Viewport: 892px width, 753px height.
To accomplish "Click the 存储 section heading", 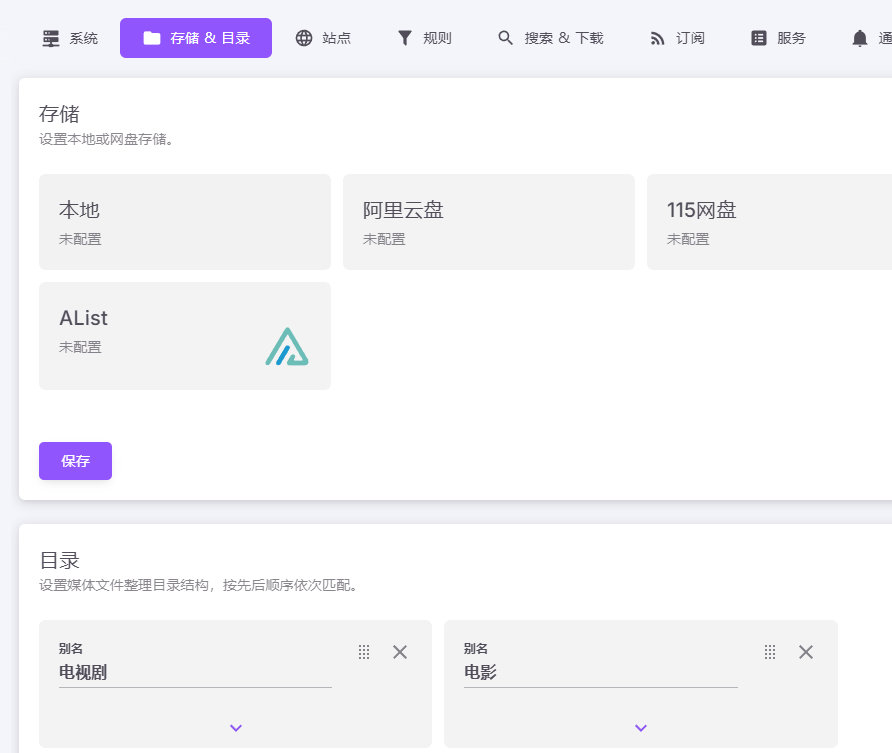I will point(59,114).
